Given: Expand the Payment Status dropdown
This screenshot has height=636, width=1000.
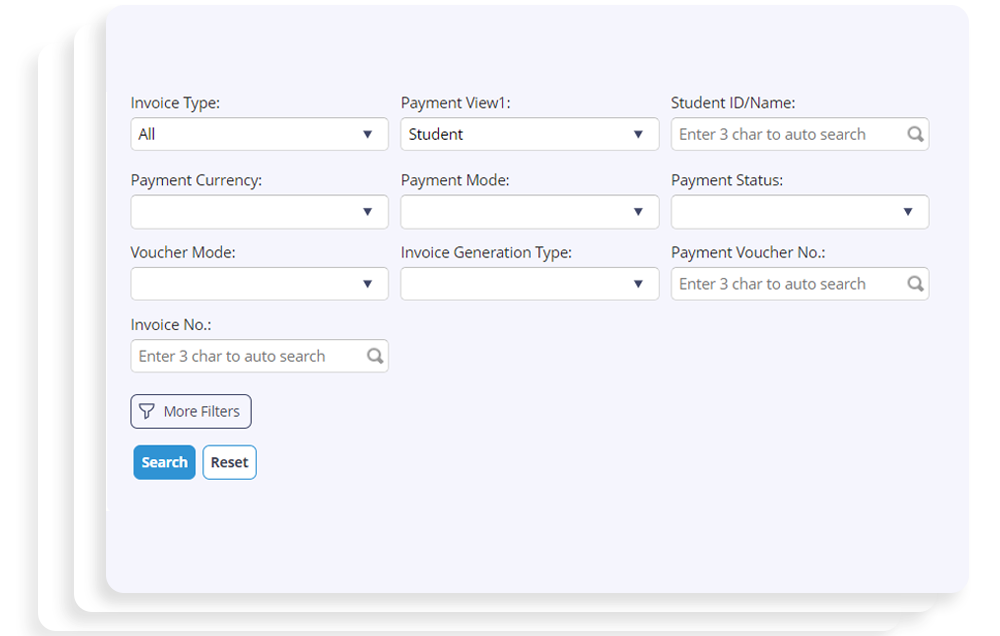Looking at the screenshot, I should click(x=800, y=212).
